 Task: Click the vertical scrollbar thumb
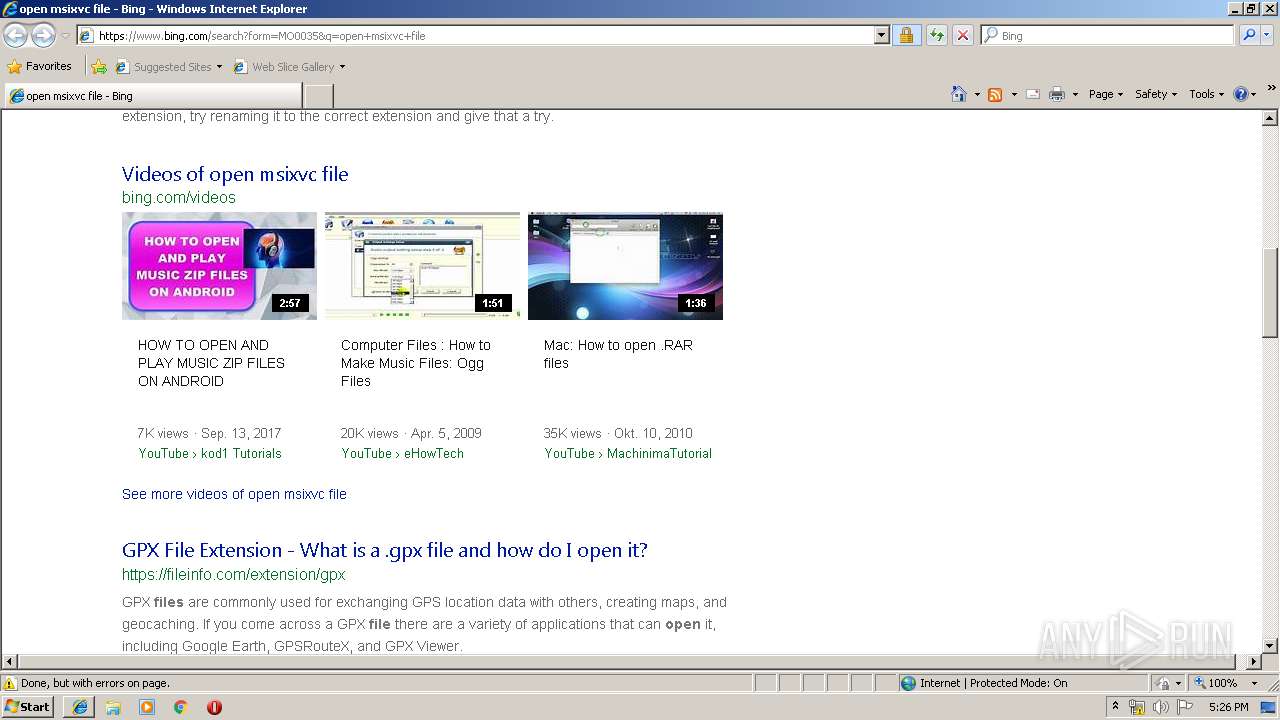click(1270, 292)
